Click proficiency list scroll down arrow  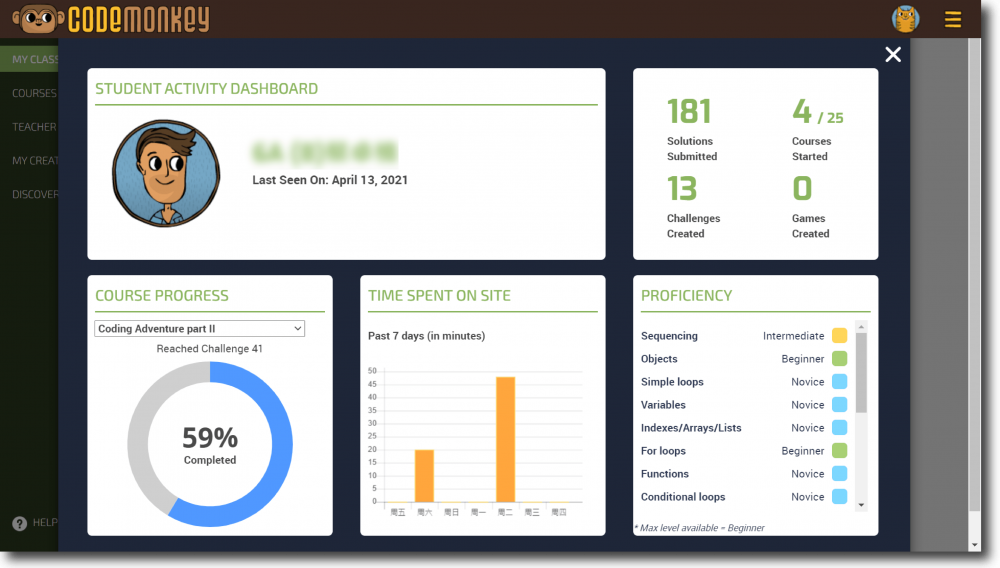[x=862, y=505]
